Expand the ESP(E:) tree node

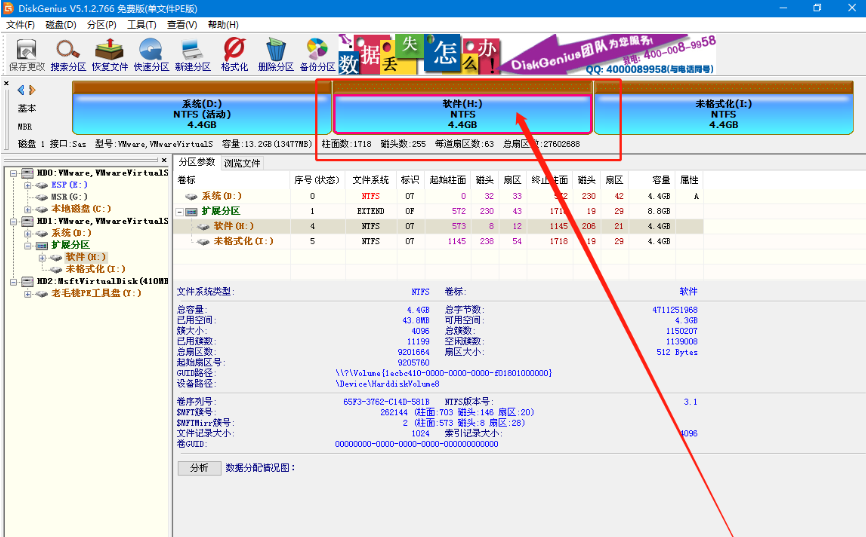[27, 185]
